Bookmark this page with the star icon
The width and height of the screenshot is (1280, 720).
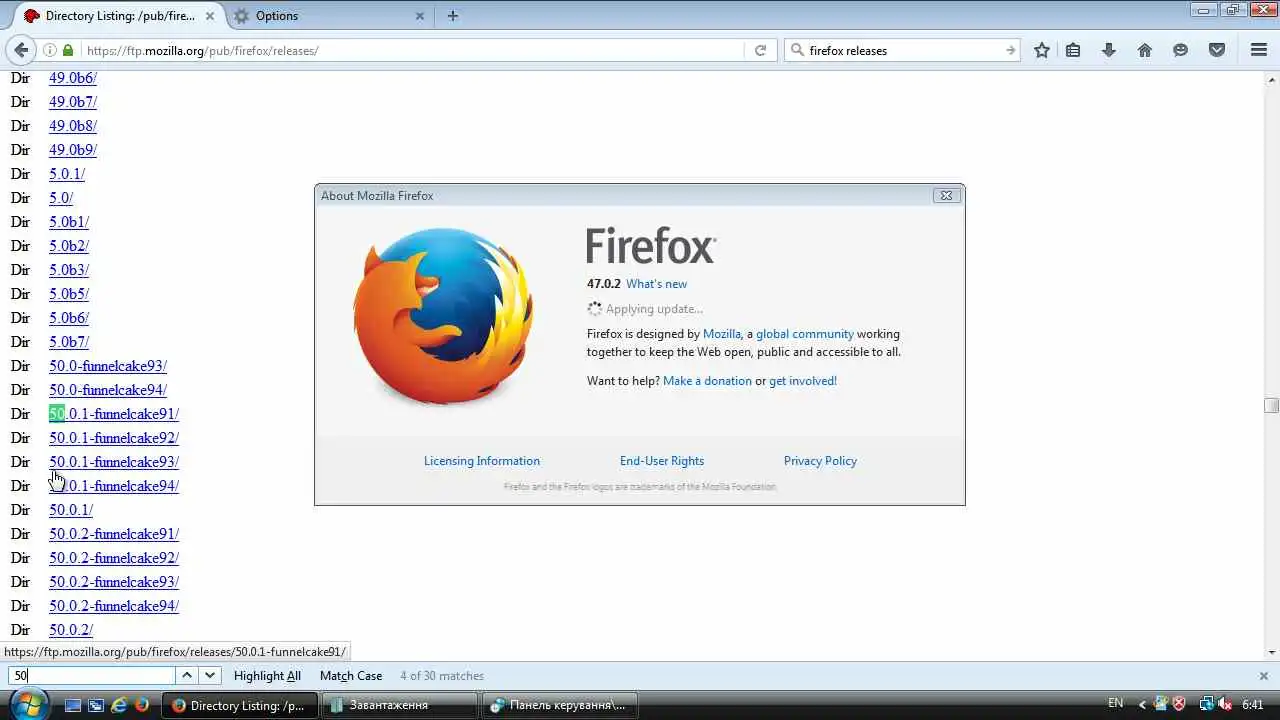[x=1042, y=50]
